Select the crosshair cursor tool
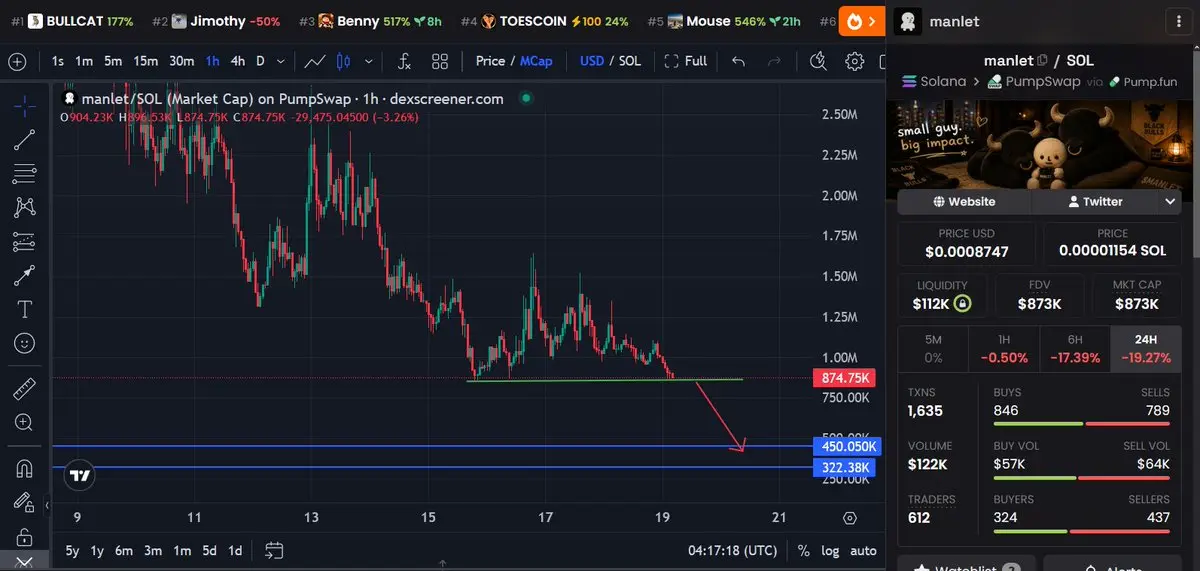The width and height of the screenshot is (1200, 571). tap(25, 106)
